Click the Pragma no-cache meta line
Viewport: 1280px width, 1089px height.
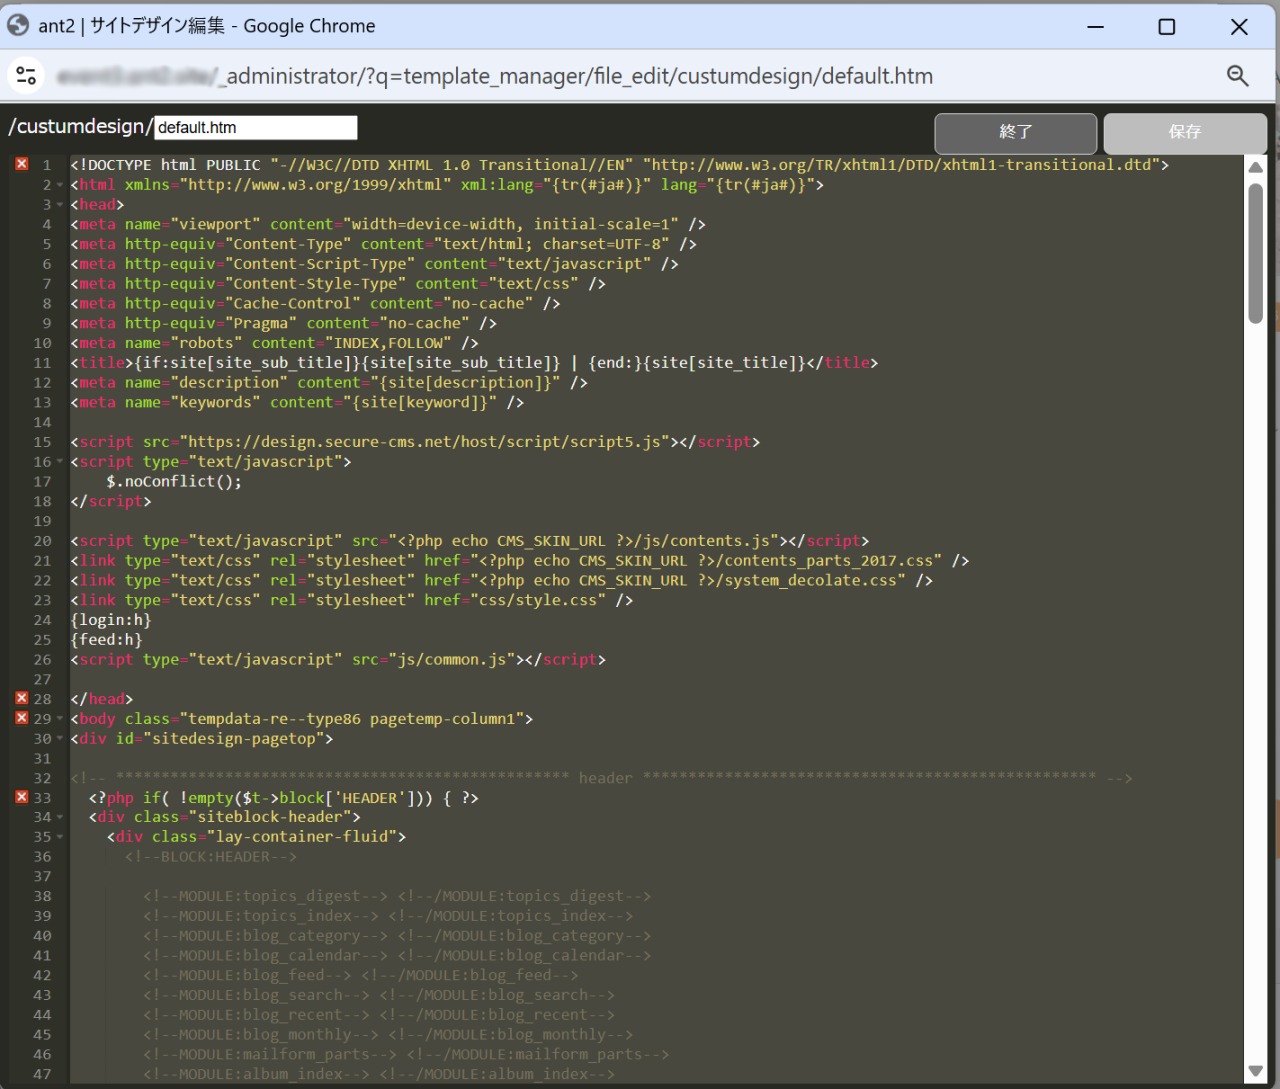(x=283, y=323)
